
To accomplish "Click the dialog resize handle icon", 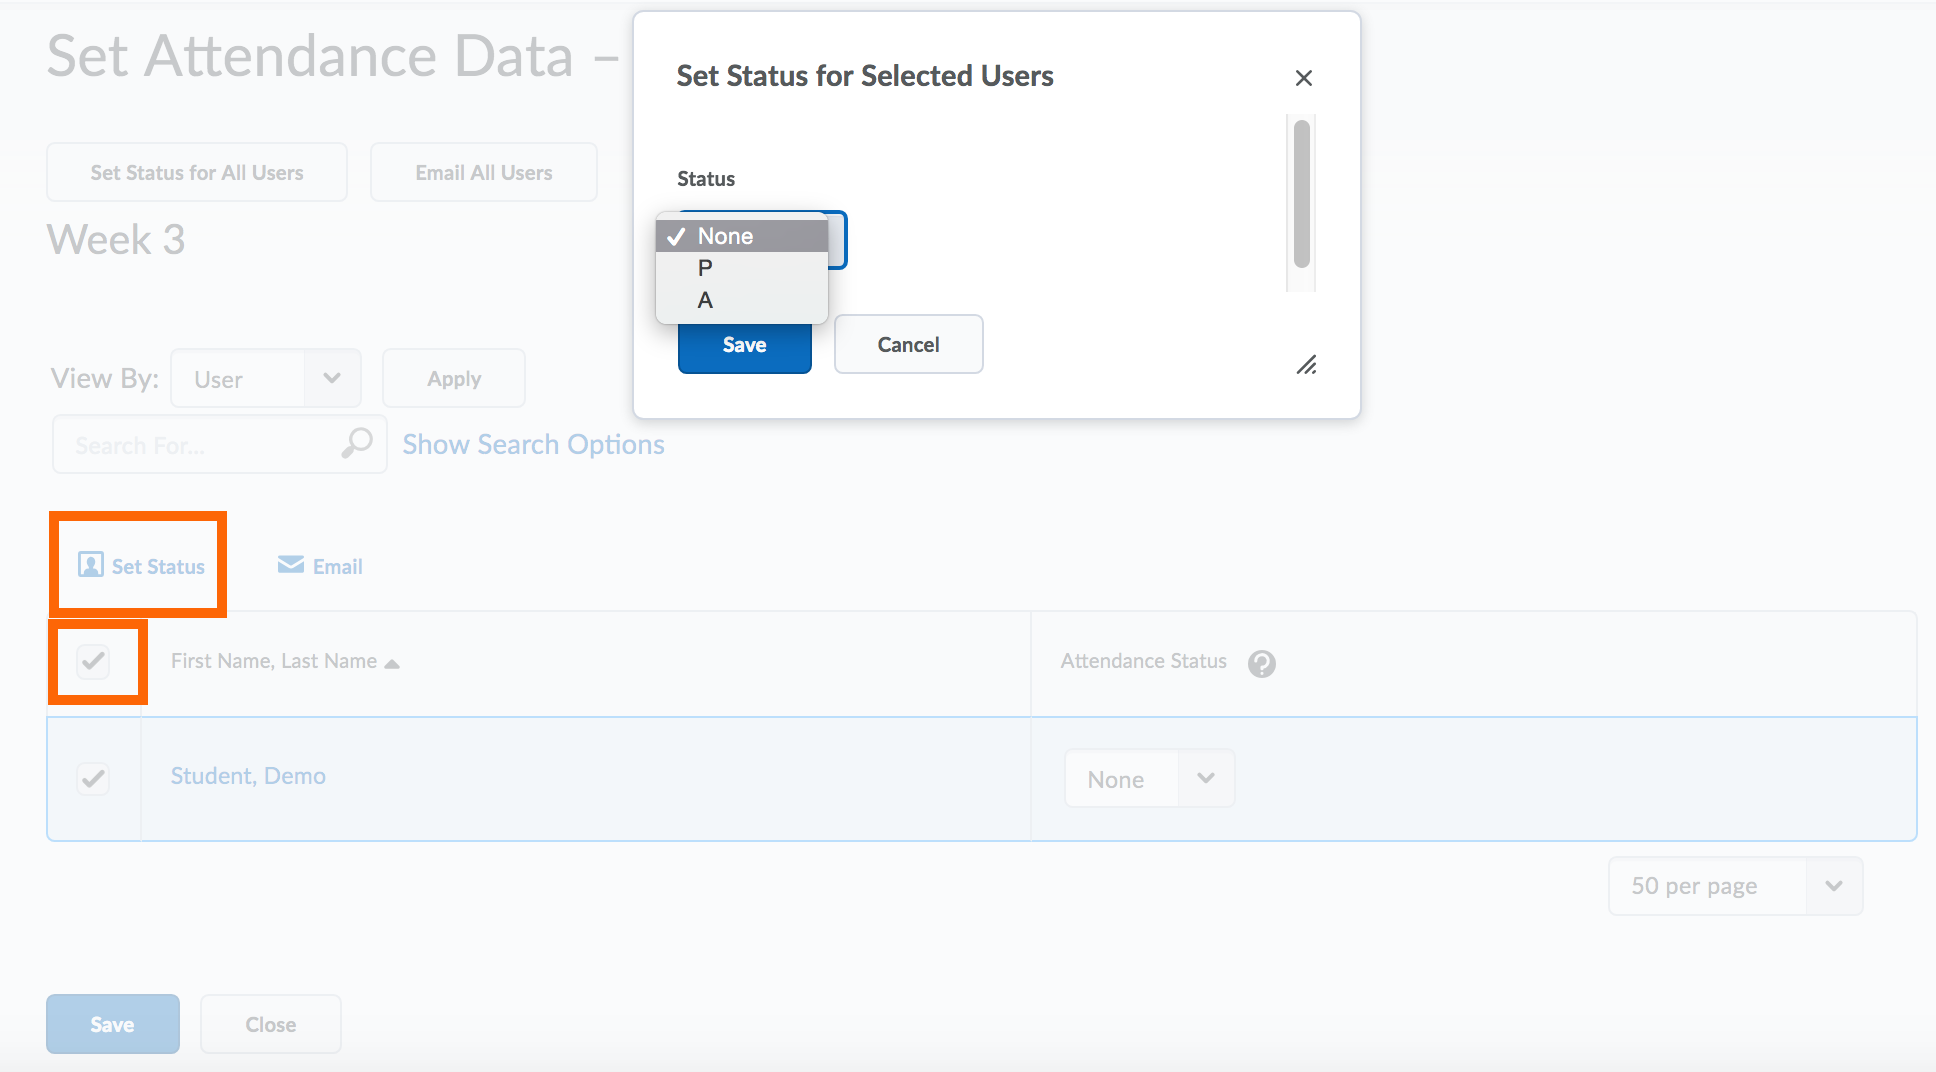I will point(1306,365).
